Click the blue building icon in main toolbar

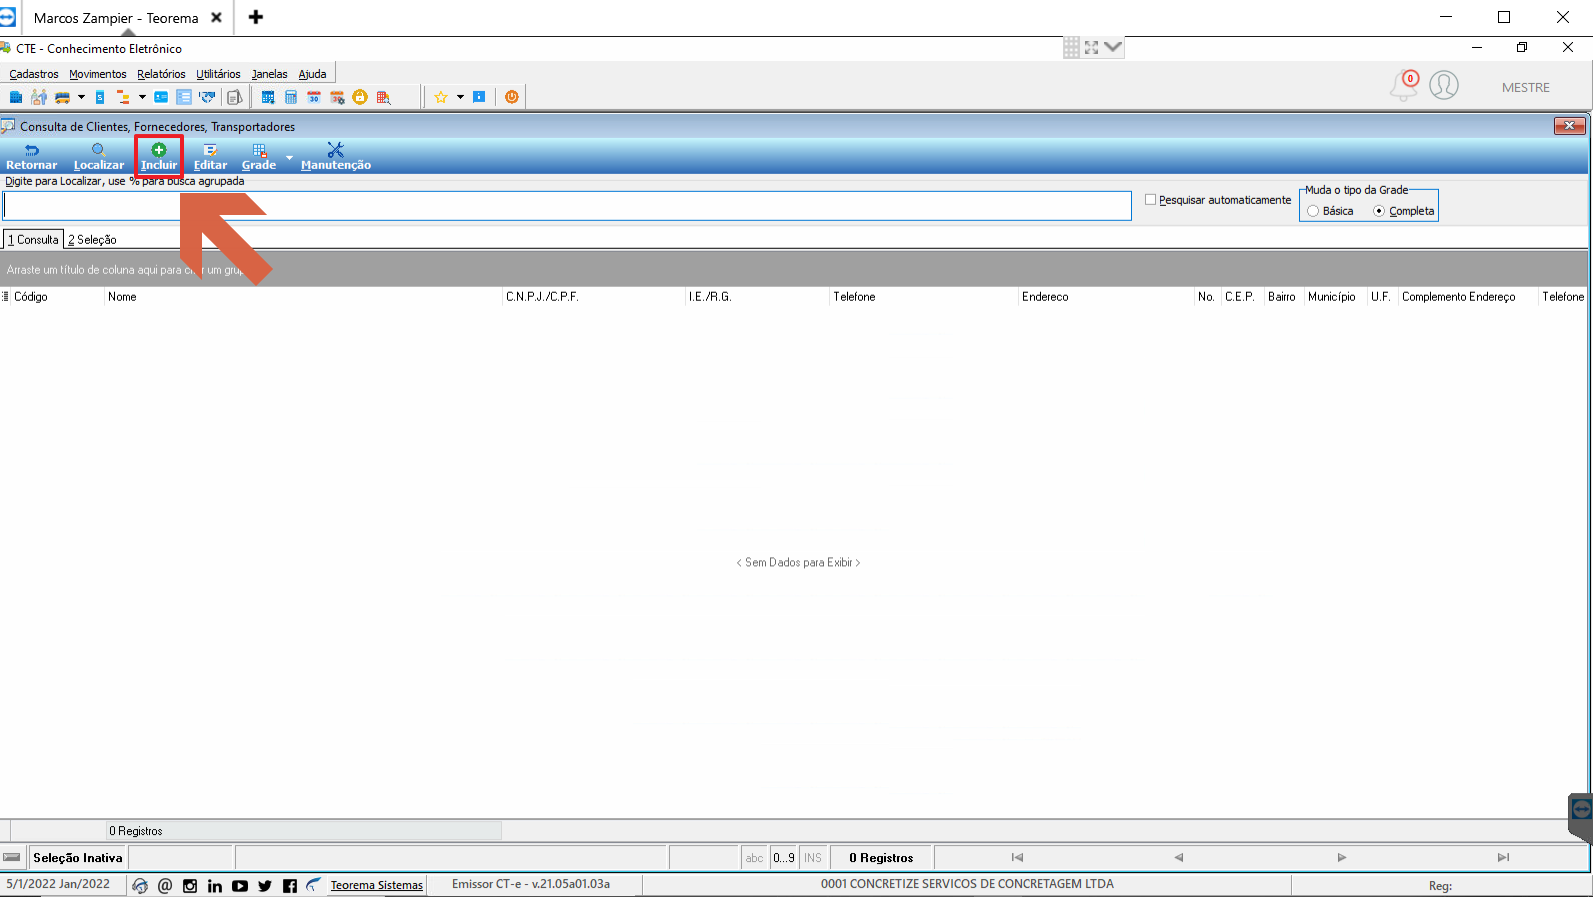coord(15,97)
